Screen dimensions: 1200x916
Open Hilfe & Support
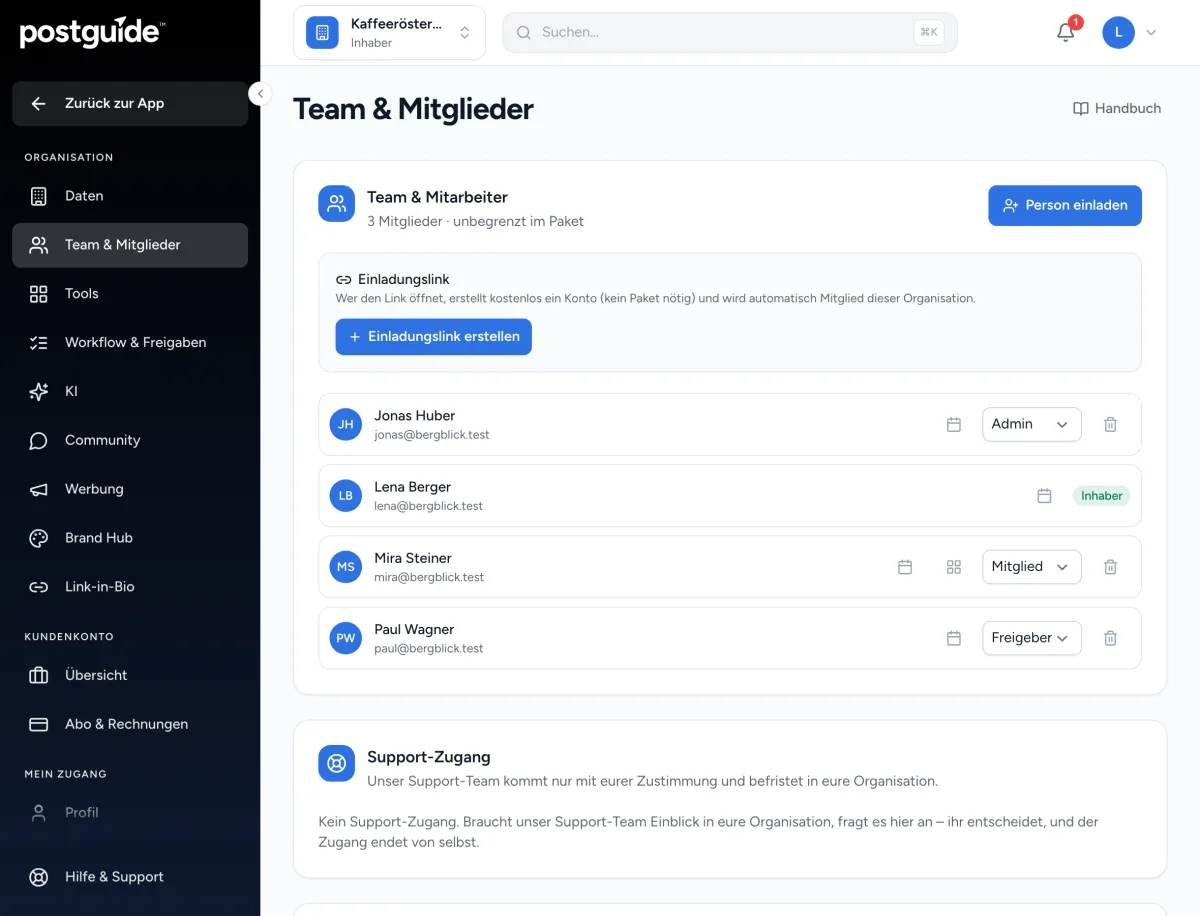point(130,877)
